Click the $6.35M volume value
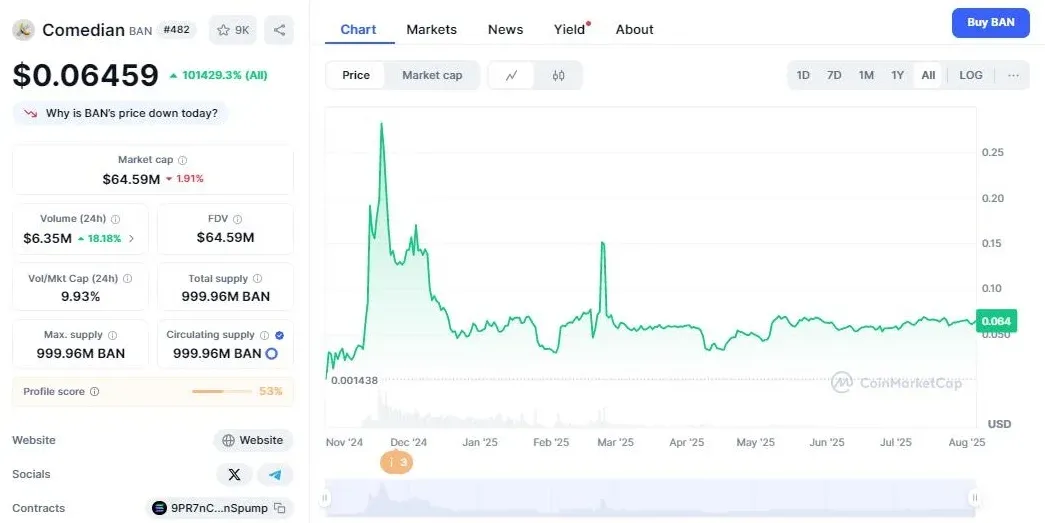Viewport: 1045px width, 523px height. tap(47, 239)
